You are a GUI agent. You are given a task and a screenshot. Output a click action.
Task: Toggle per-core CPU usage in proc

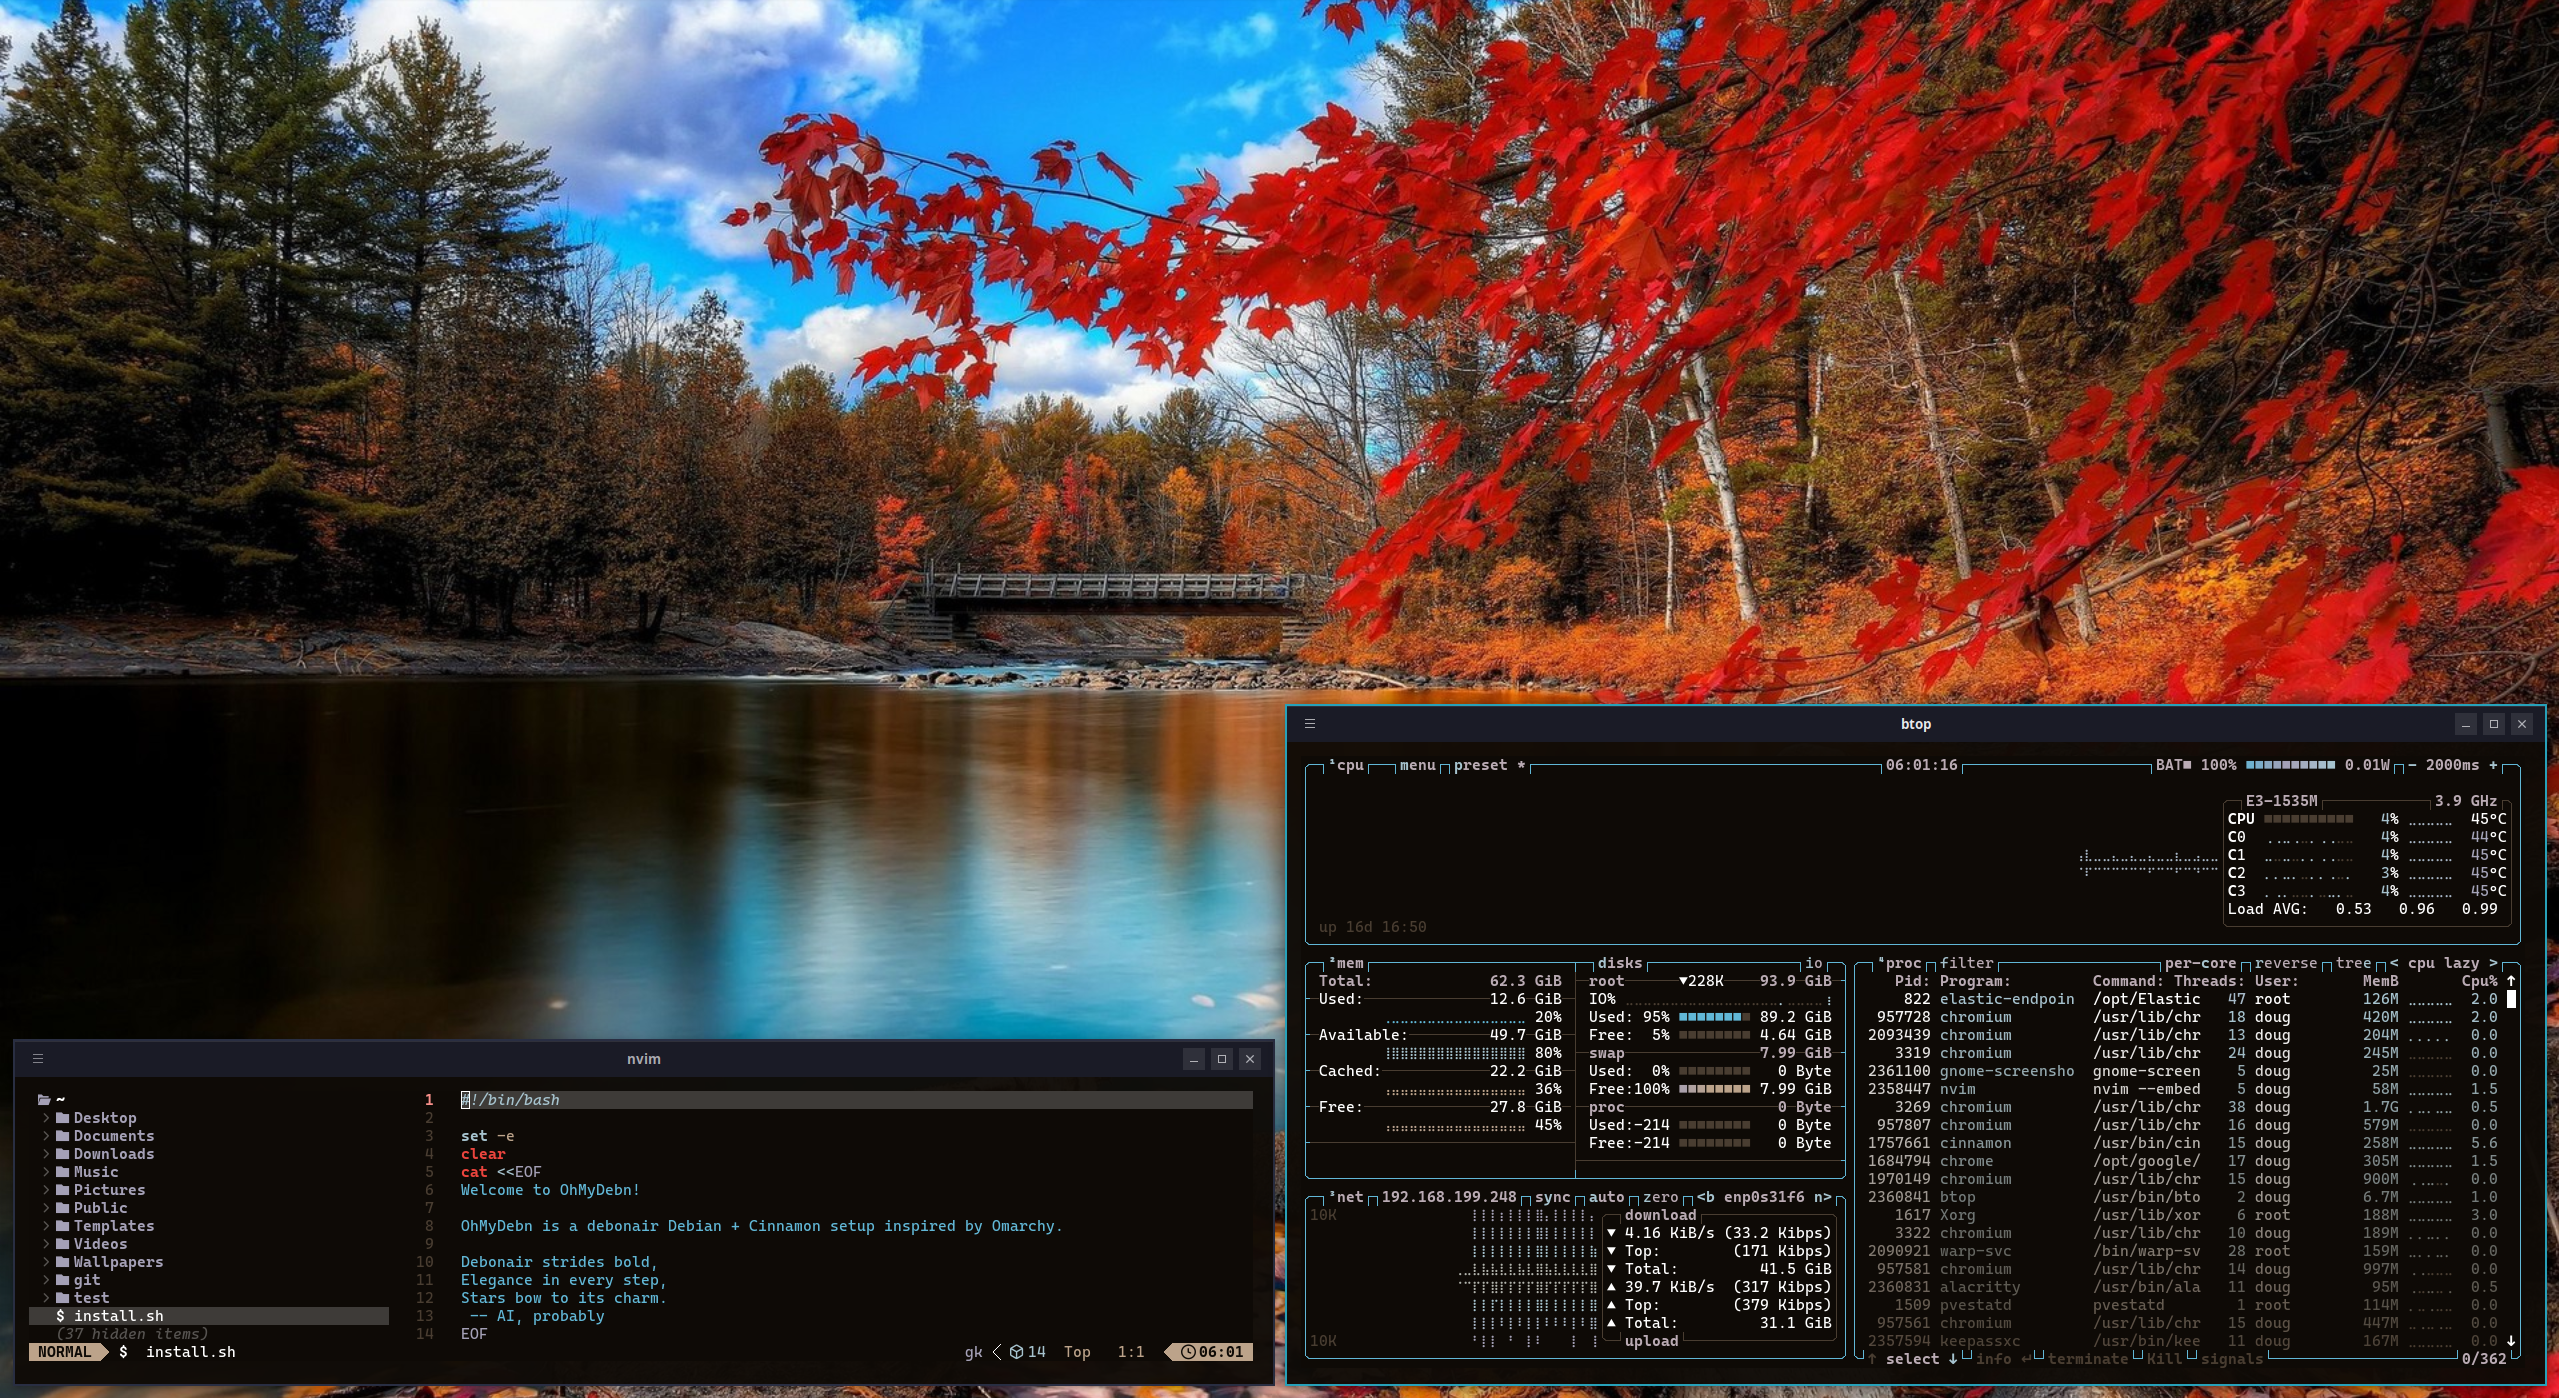2200,963
